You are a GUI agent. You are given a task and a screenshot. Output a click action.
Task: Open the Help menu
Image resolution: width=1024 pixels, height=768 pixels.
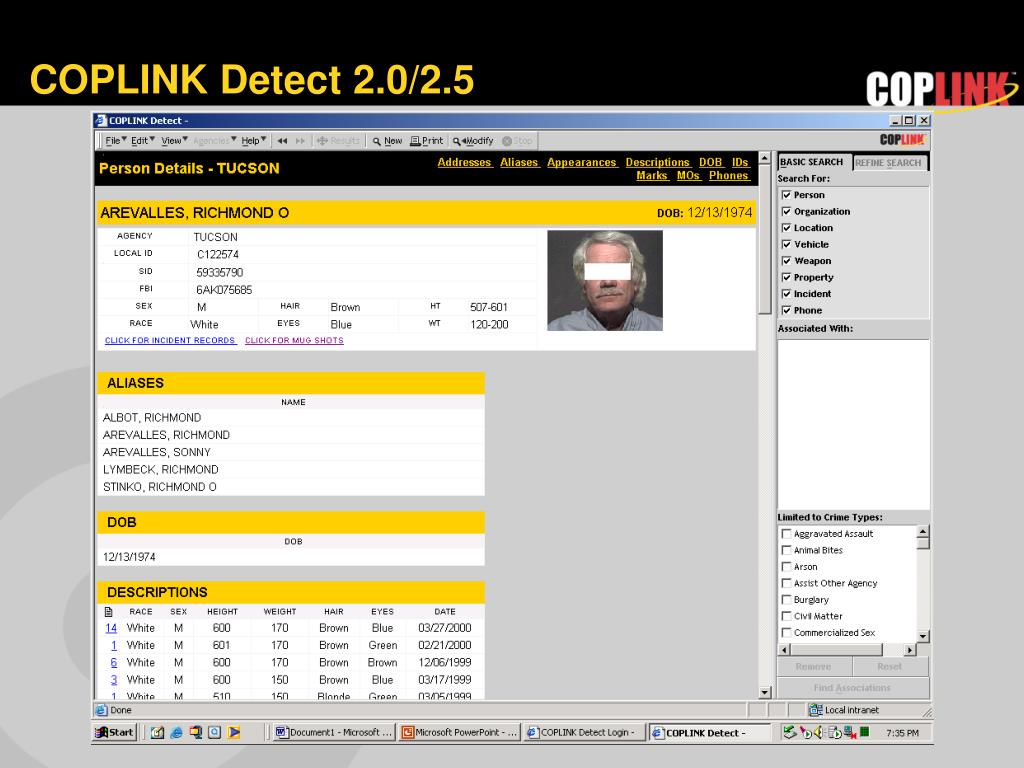[253, 140]
